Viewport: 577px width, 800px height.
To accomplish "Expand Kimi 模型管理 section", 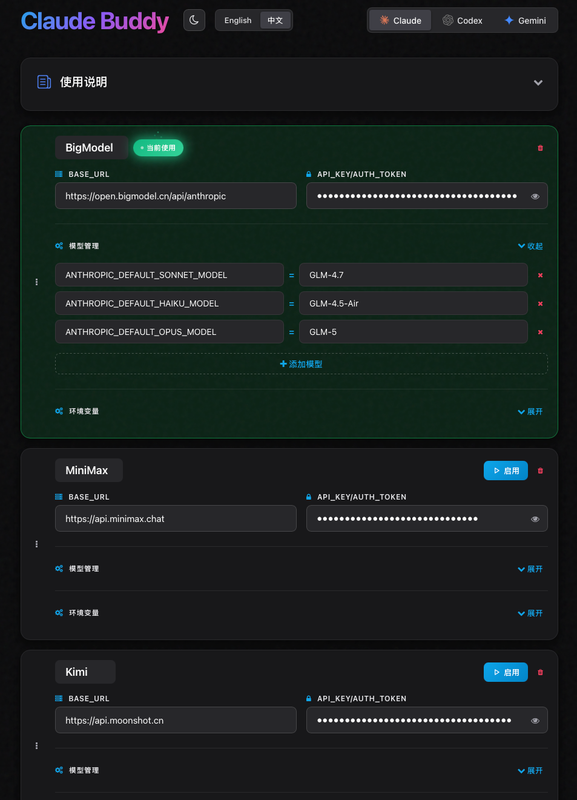I will [530, 770].
